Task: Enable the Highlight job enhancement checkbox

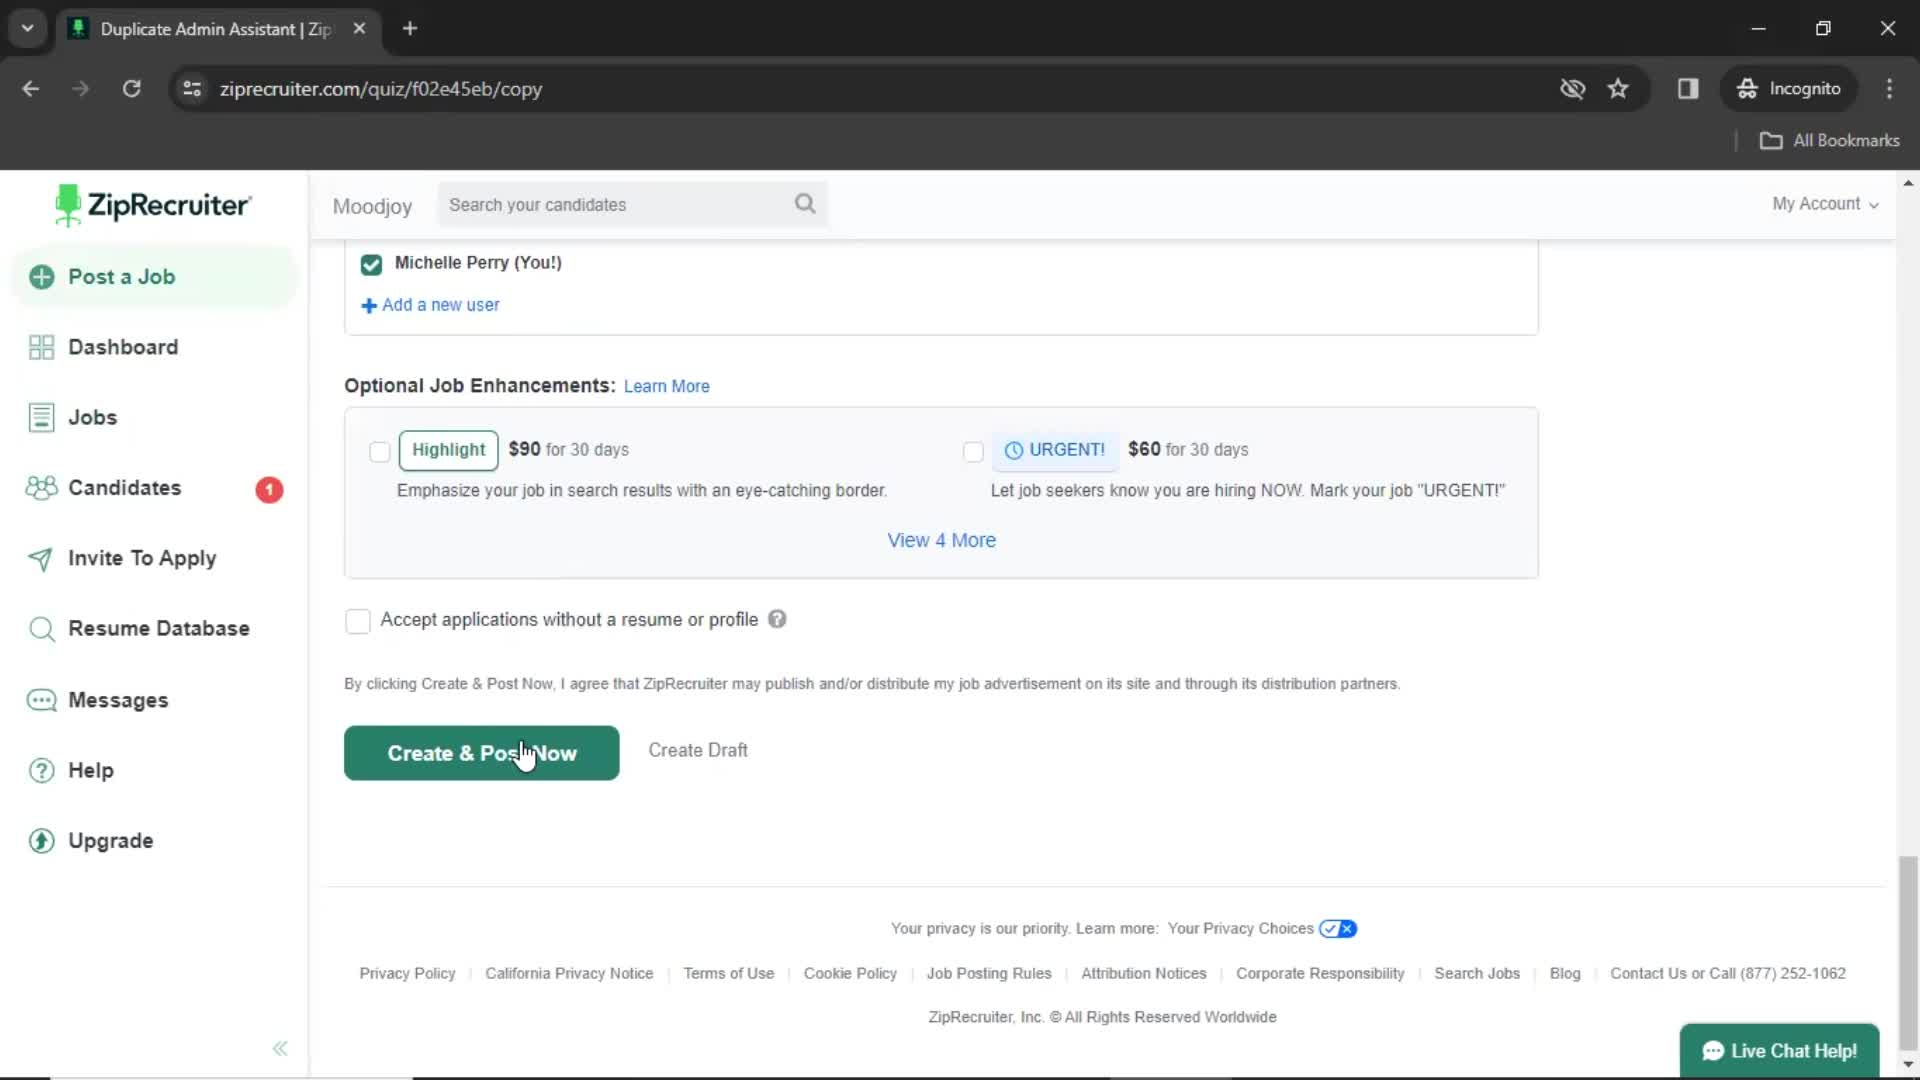Action: coord(378,451)
